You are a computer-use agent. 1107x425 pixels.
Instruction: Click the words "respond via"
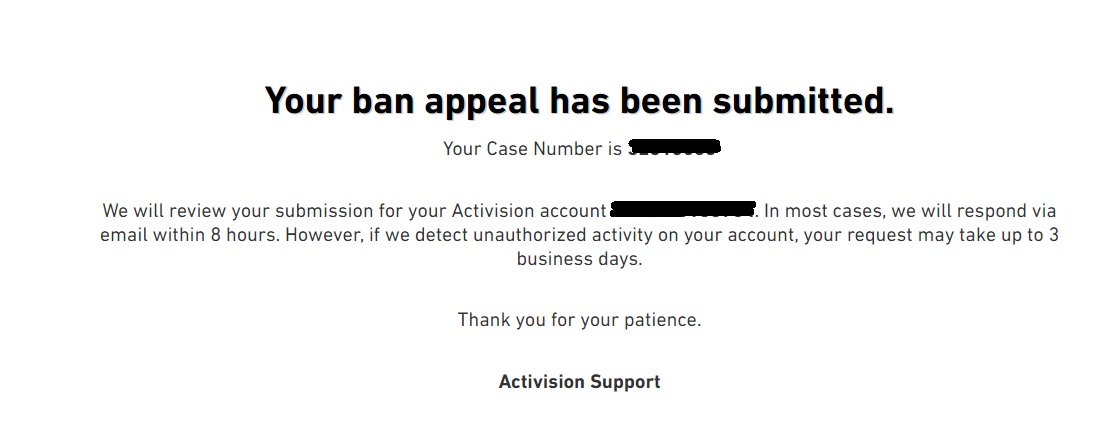tap(1007, 211)
